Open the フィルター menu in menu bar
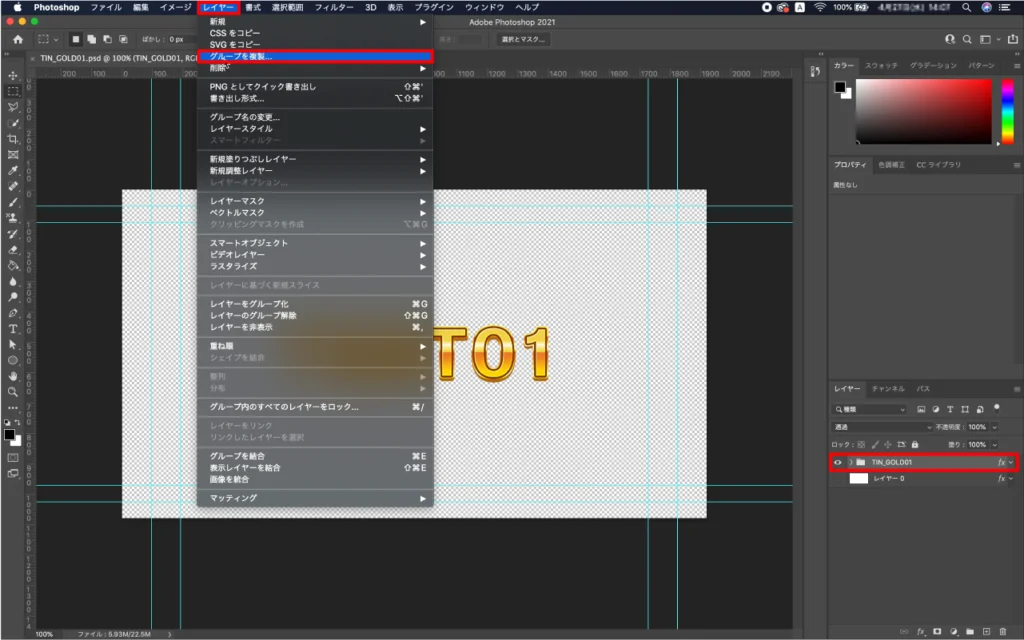The width and height of the screenshot is (1024, 640). (x=334, y=7)
